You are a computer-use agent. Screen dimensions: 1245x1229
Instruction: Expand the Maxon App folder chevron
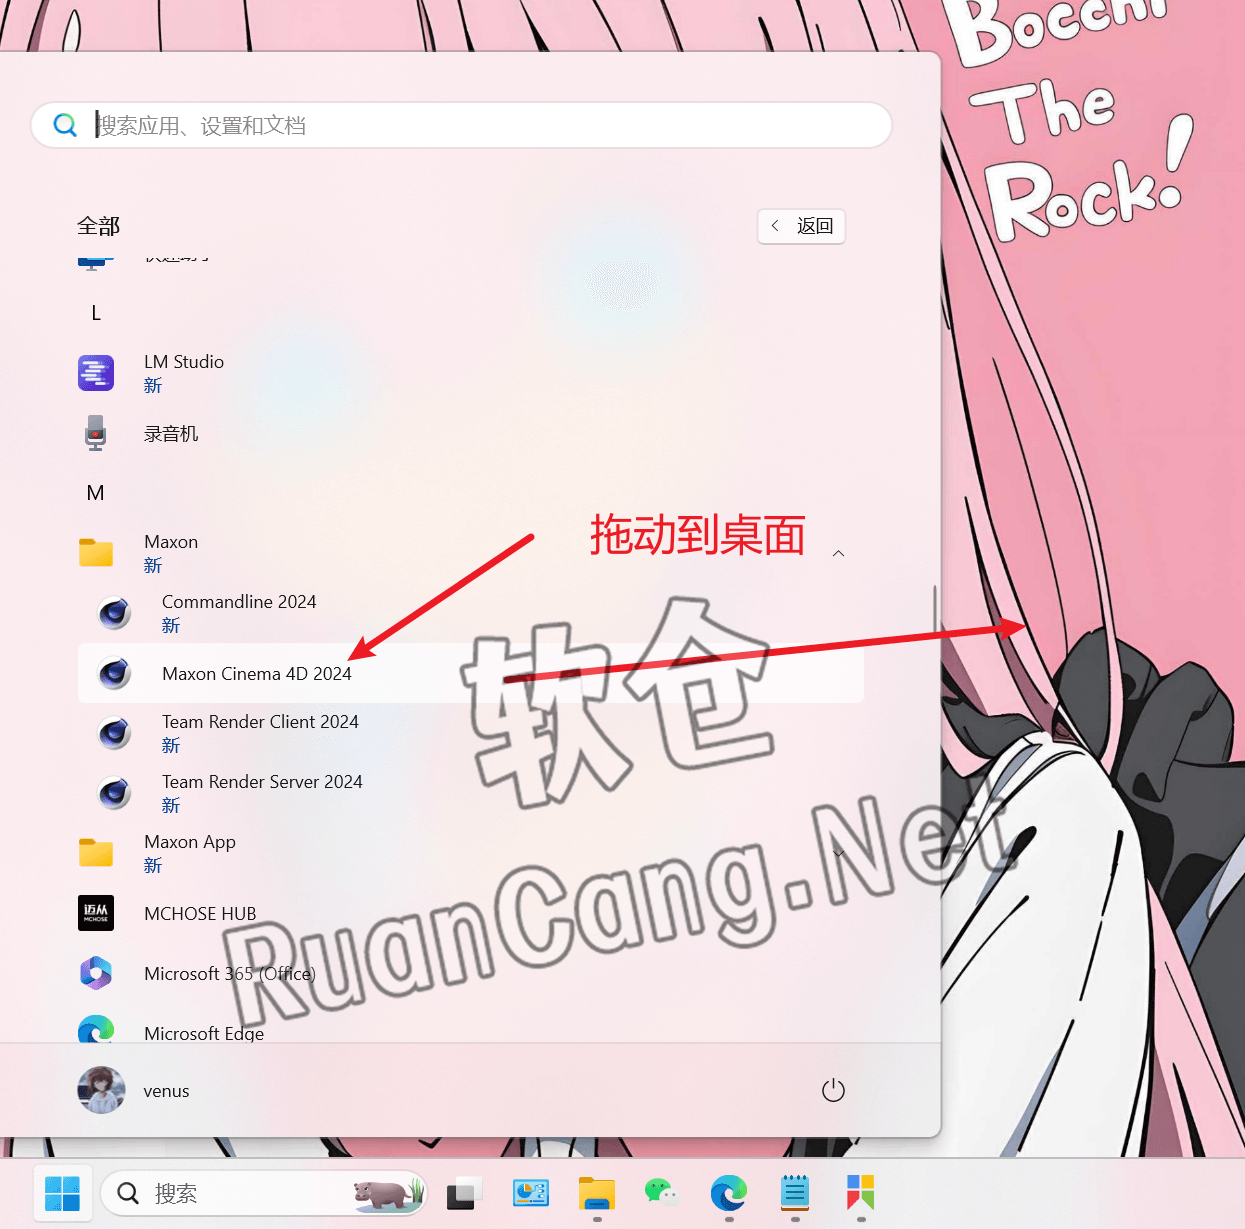tap(839, 853)
